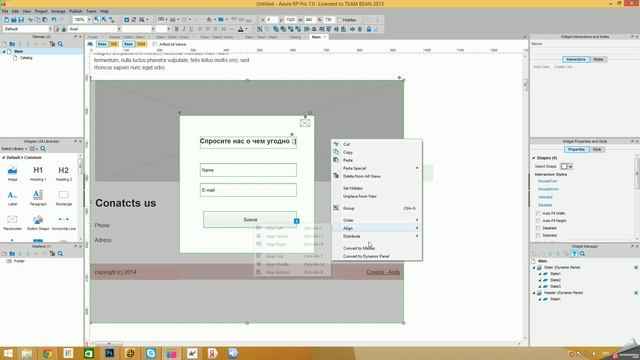
Task: Click the Italic formatting icon
Action: pos(184,29)
